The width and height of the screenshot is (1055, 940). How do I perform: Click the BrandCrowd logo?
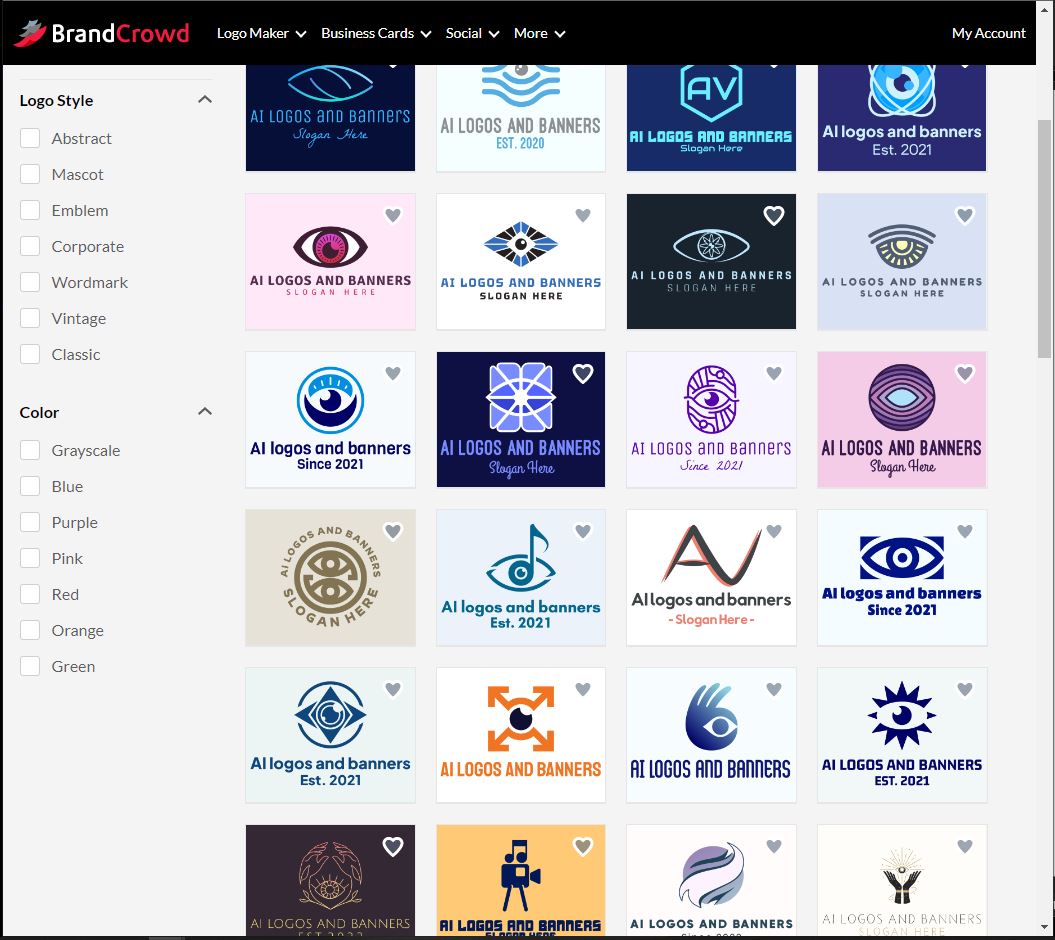pyautogui.click(x=102, y=33)
